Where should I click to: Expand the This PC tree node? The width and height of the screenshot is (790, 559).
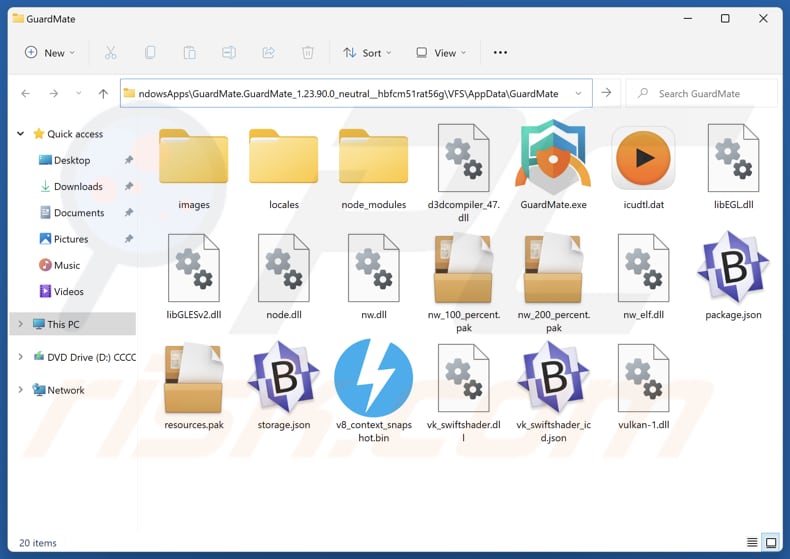click(21, 324)
